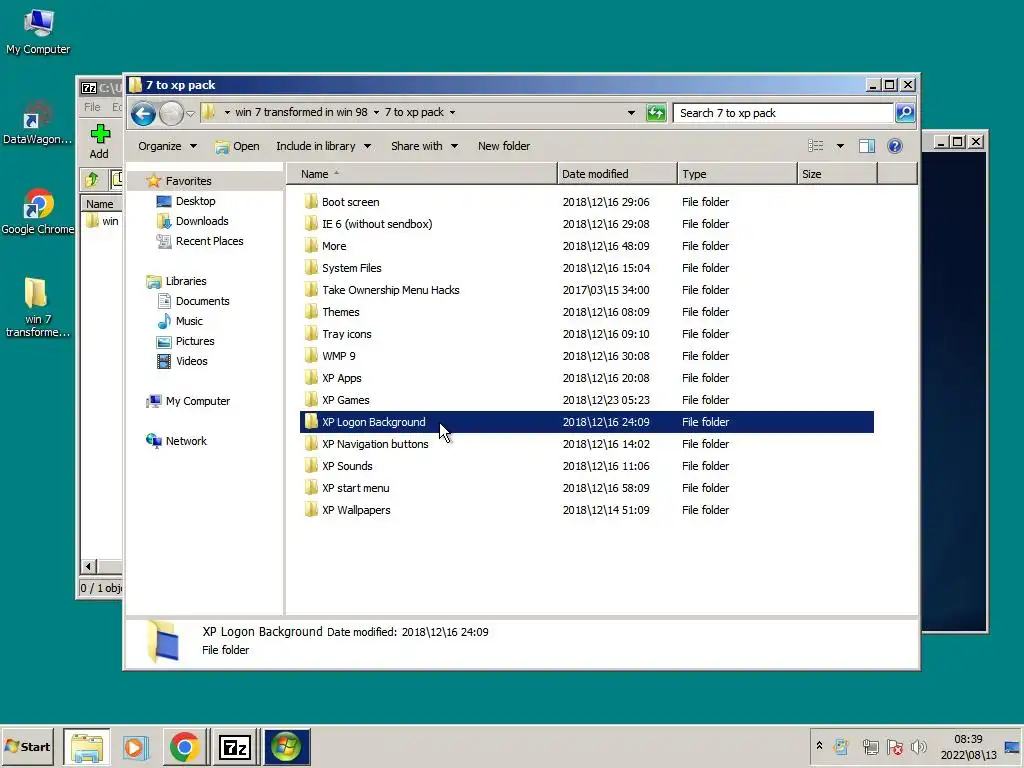Click the Back navigation arrow
Screen dimensions: 1024x768
pyautogui.click(x=143, y=114)
